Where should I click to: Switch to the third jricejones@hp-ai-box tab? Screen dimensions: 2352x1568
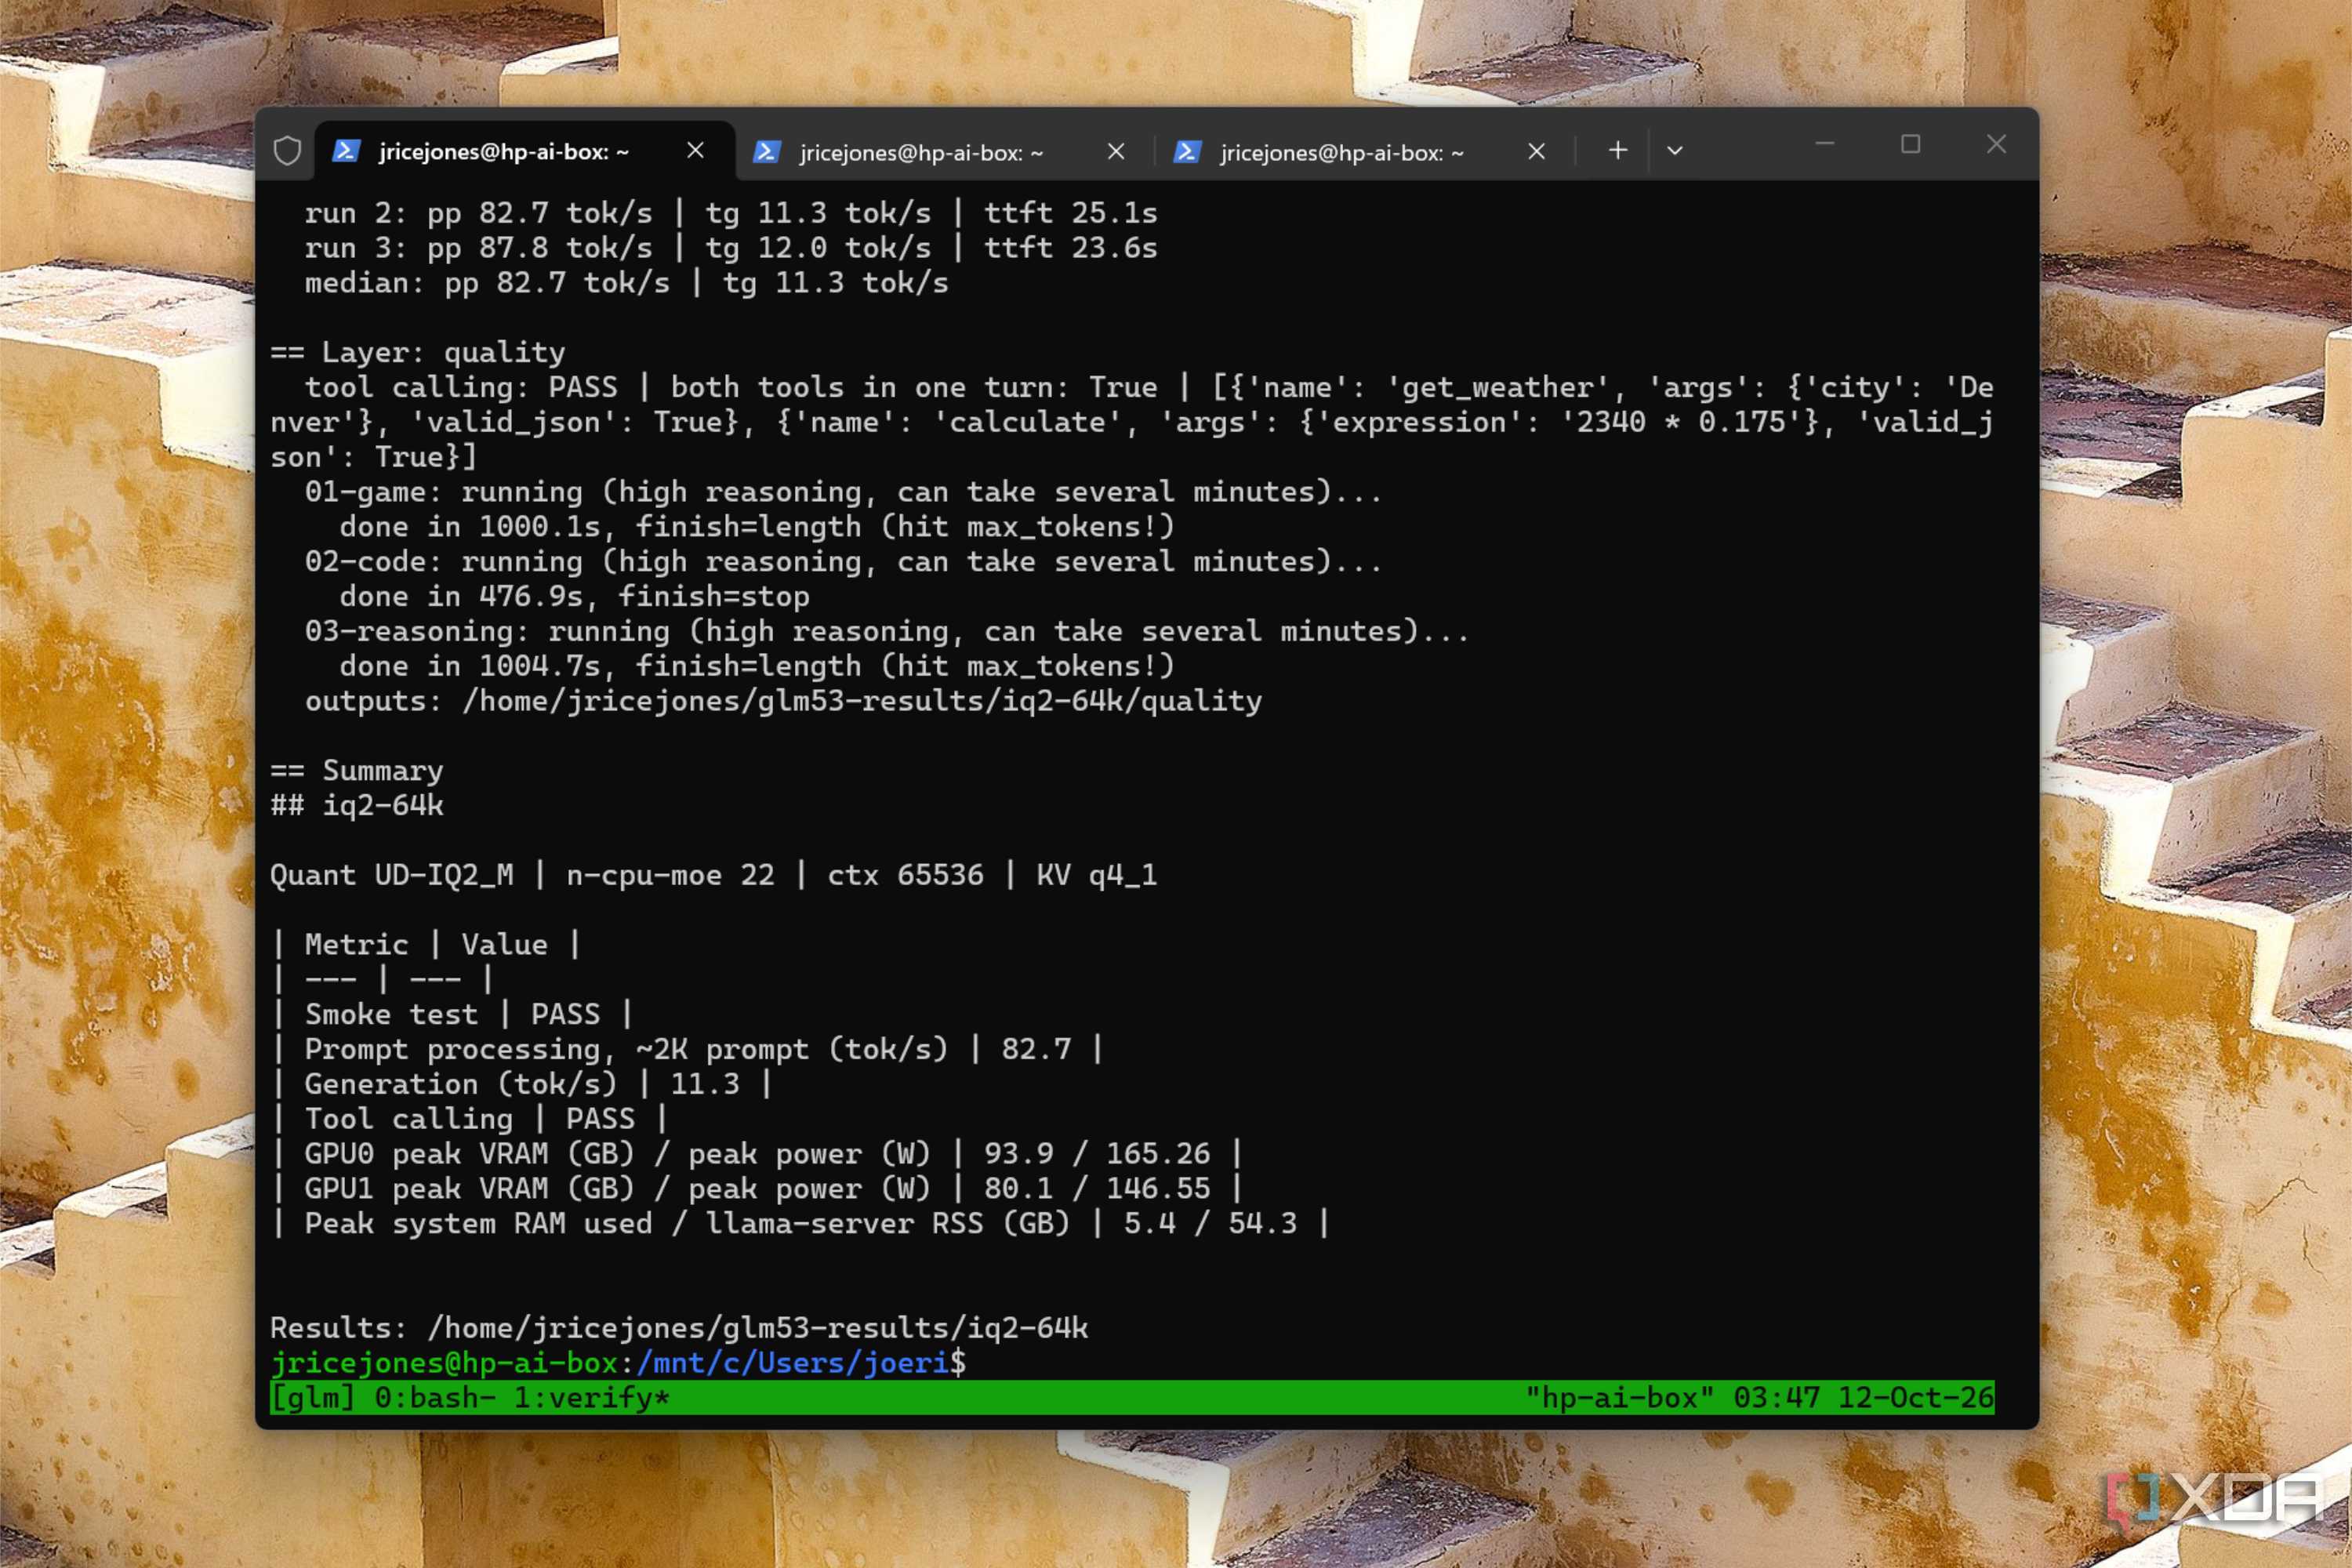click(1365, 152)
